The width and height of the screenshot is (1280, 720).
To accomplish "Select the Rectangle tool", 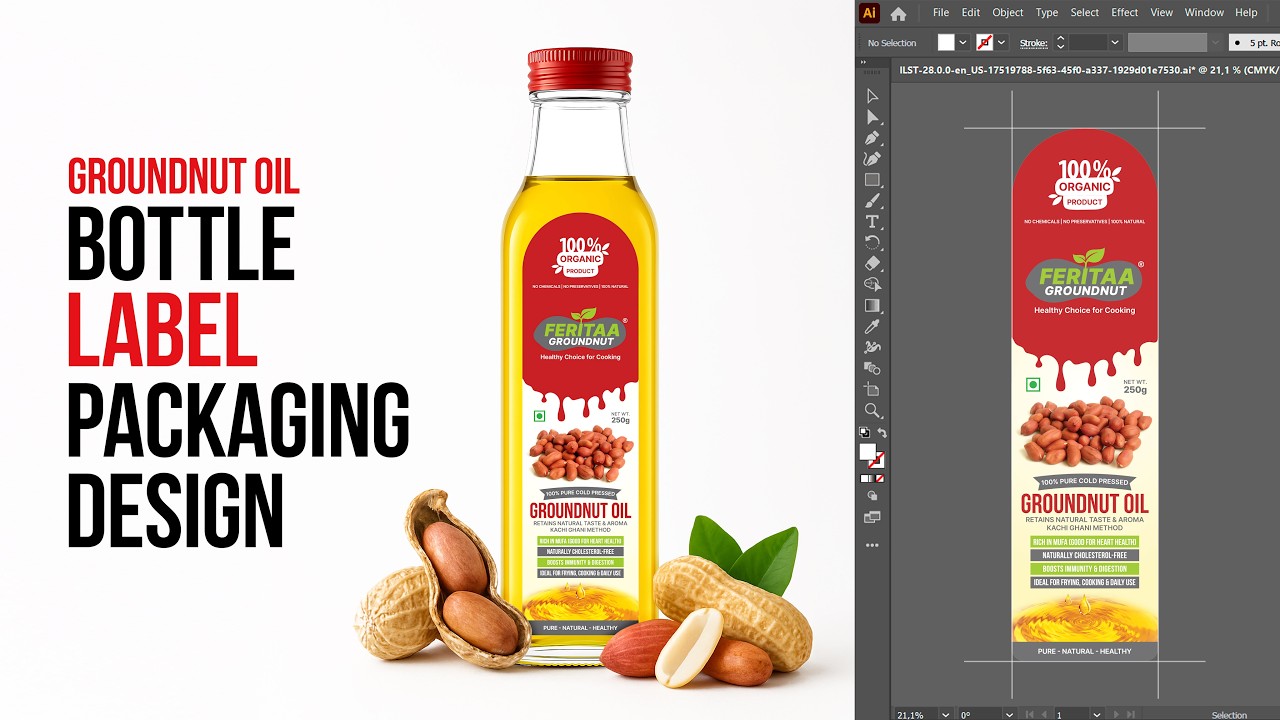I will [x=872, y=180].
